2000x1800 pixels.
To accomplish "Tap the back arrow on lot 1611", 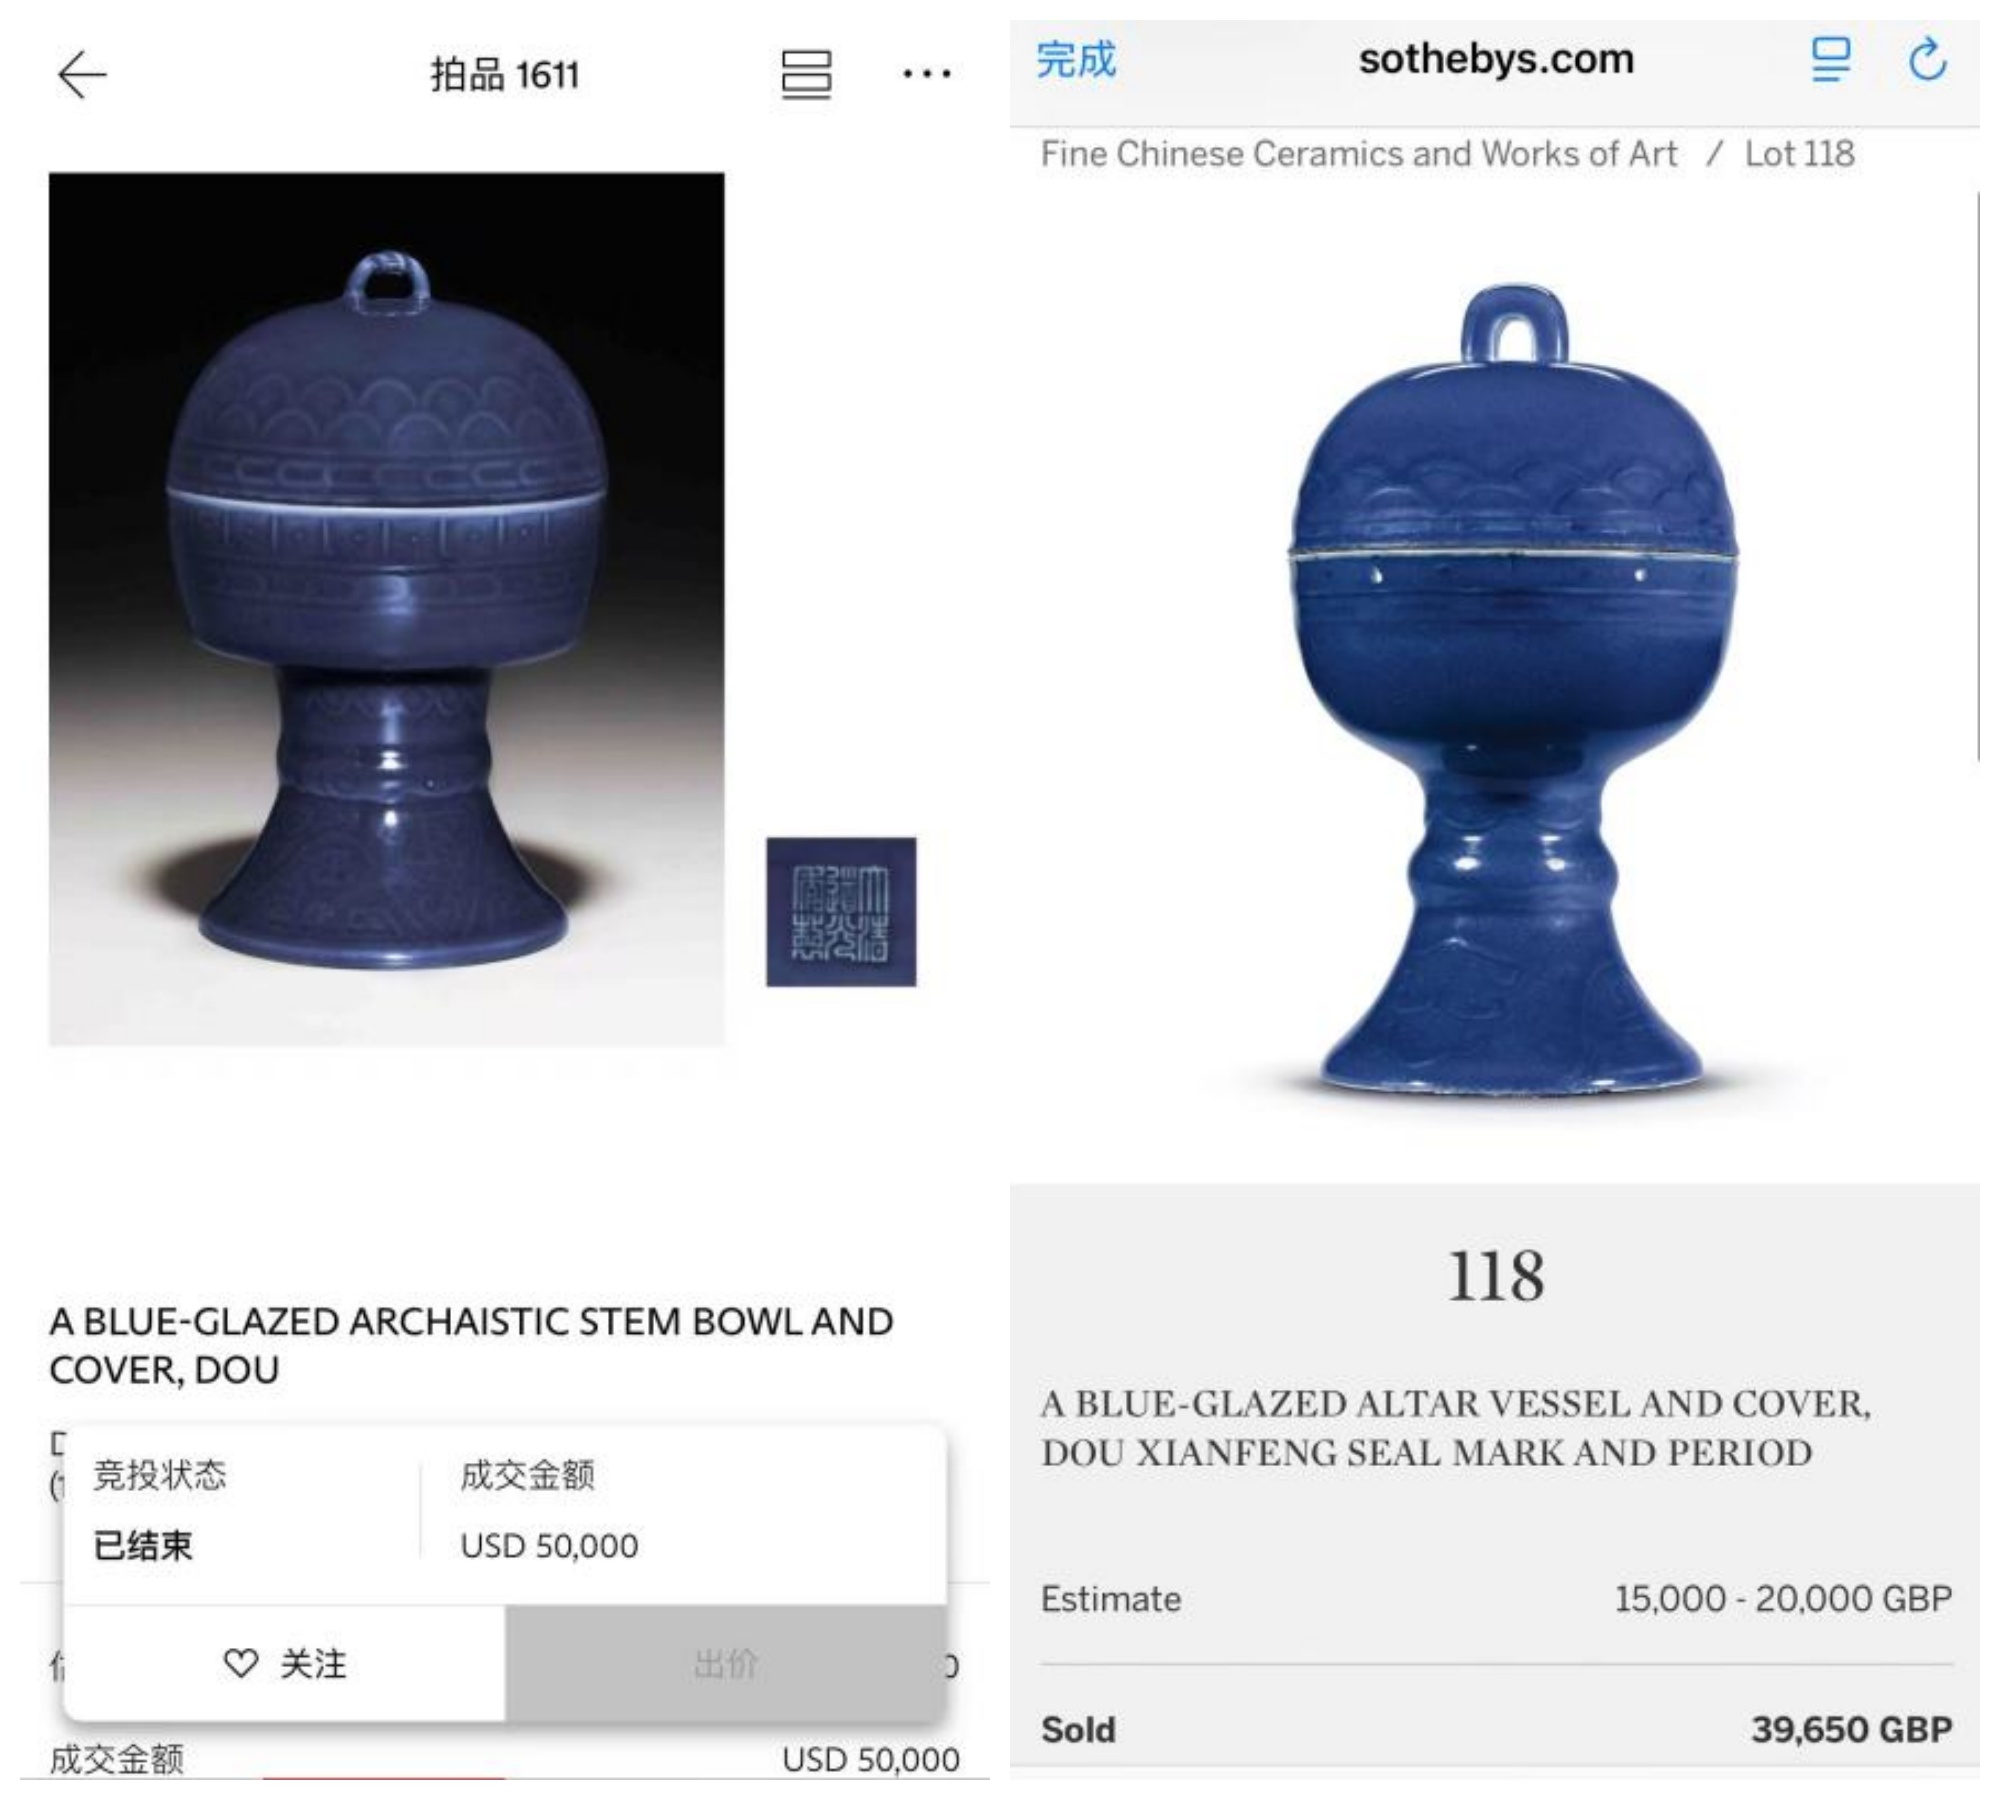I will click(81, 75).
